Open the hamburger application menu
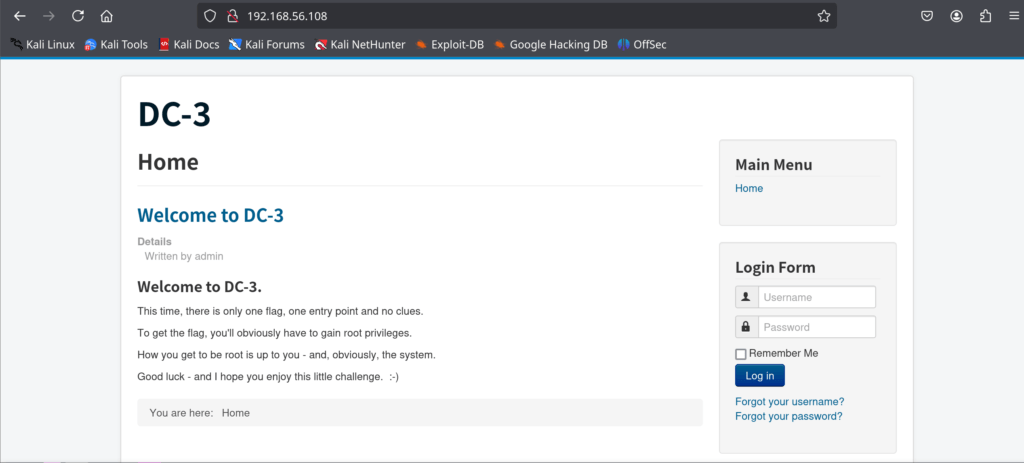The height and width of the screenshot is (463, 1024). pos(1014,16)
